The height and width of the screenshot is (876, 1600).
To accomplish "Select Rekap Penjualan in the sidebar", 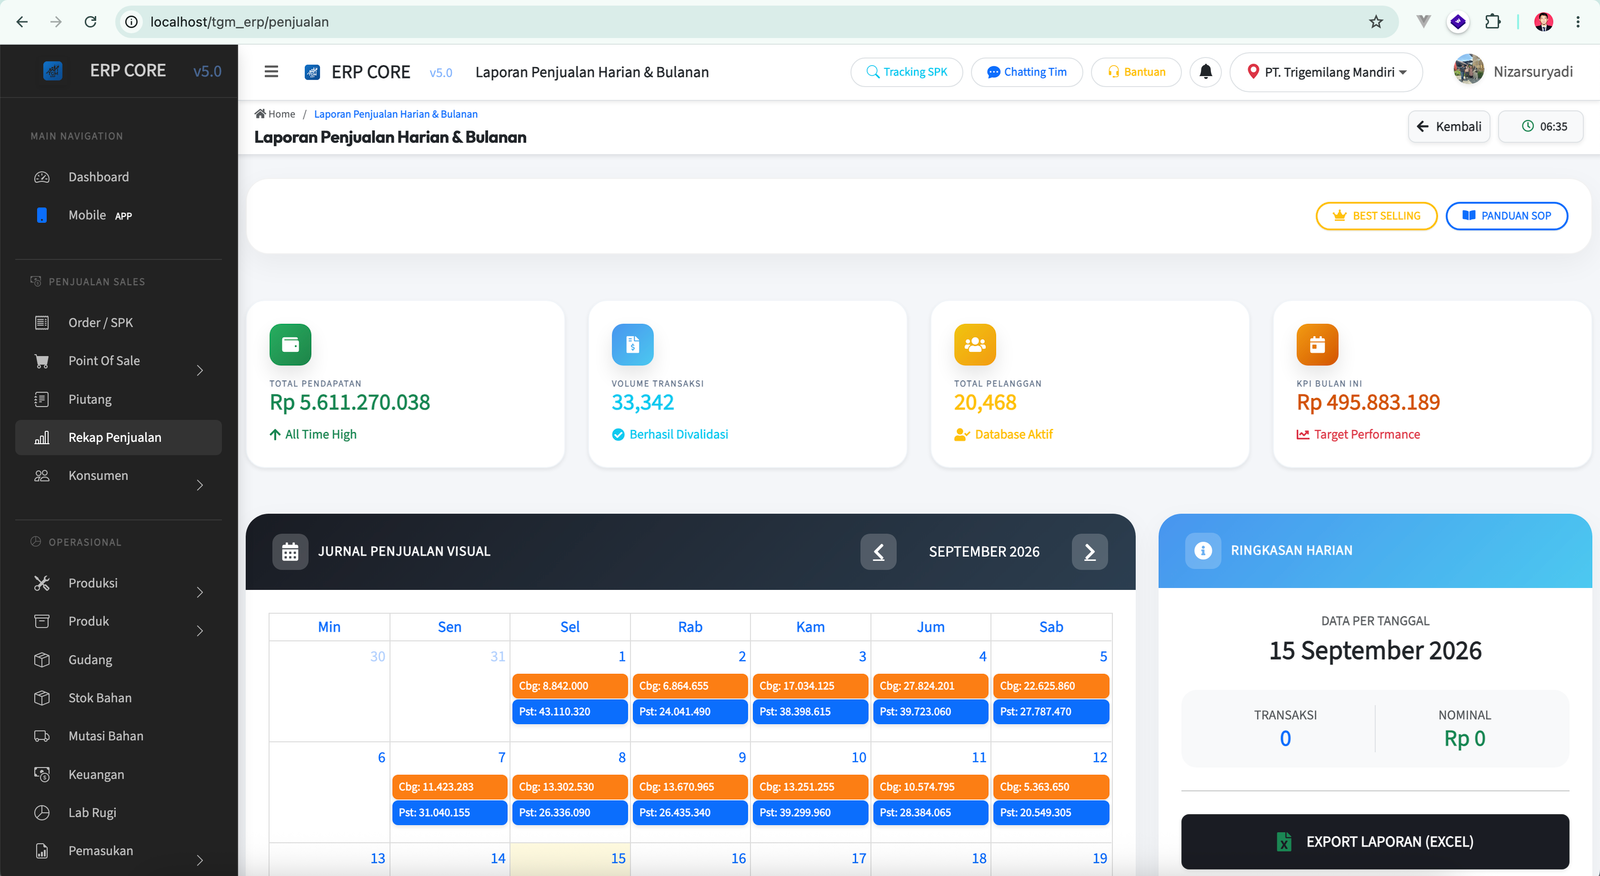I will 118,438.
